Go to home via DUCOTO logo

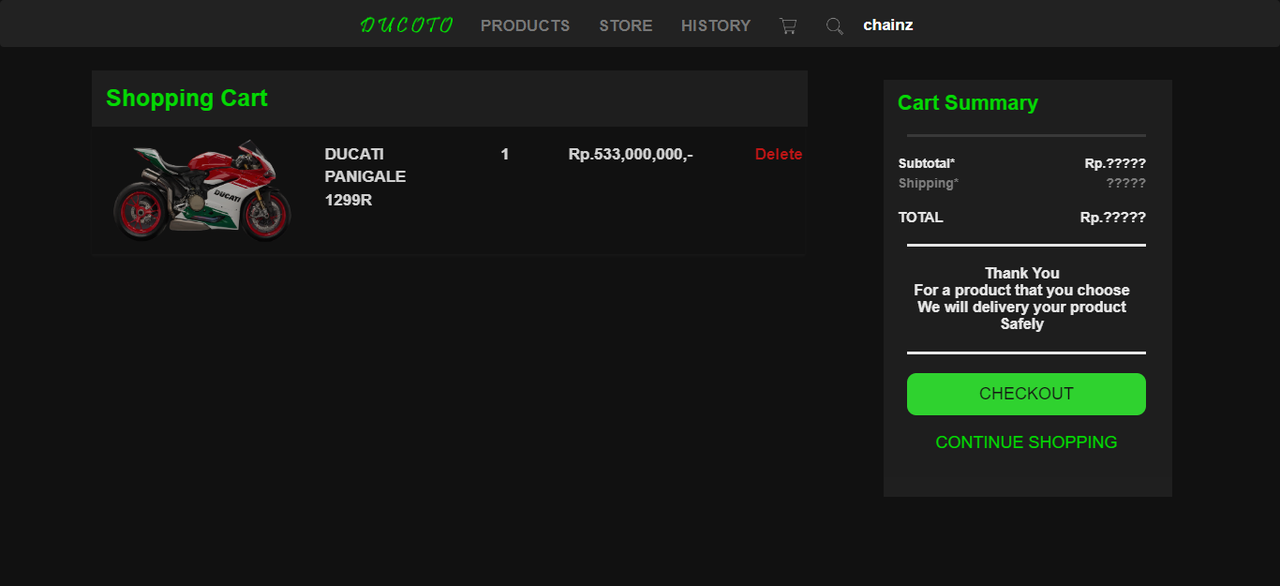click(407, 25)
